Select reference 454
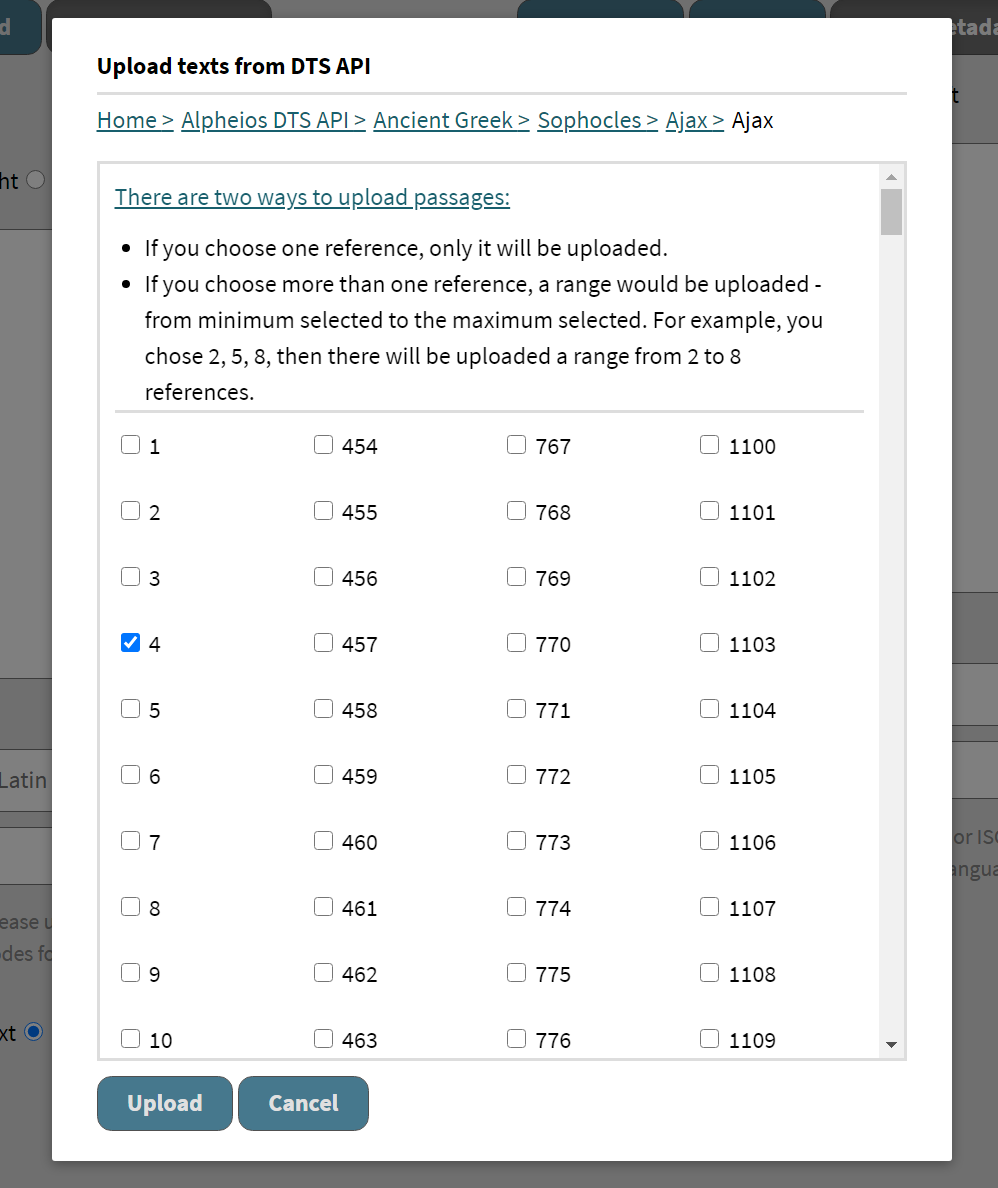Screen dimensions: 998x1188 pyautogui.click(x=323, y=445)
